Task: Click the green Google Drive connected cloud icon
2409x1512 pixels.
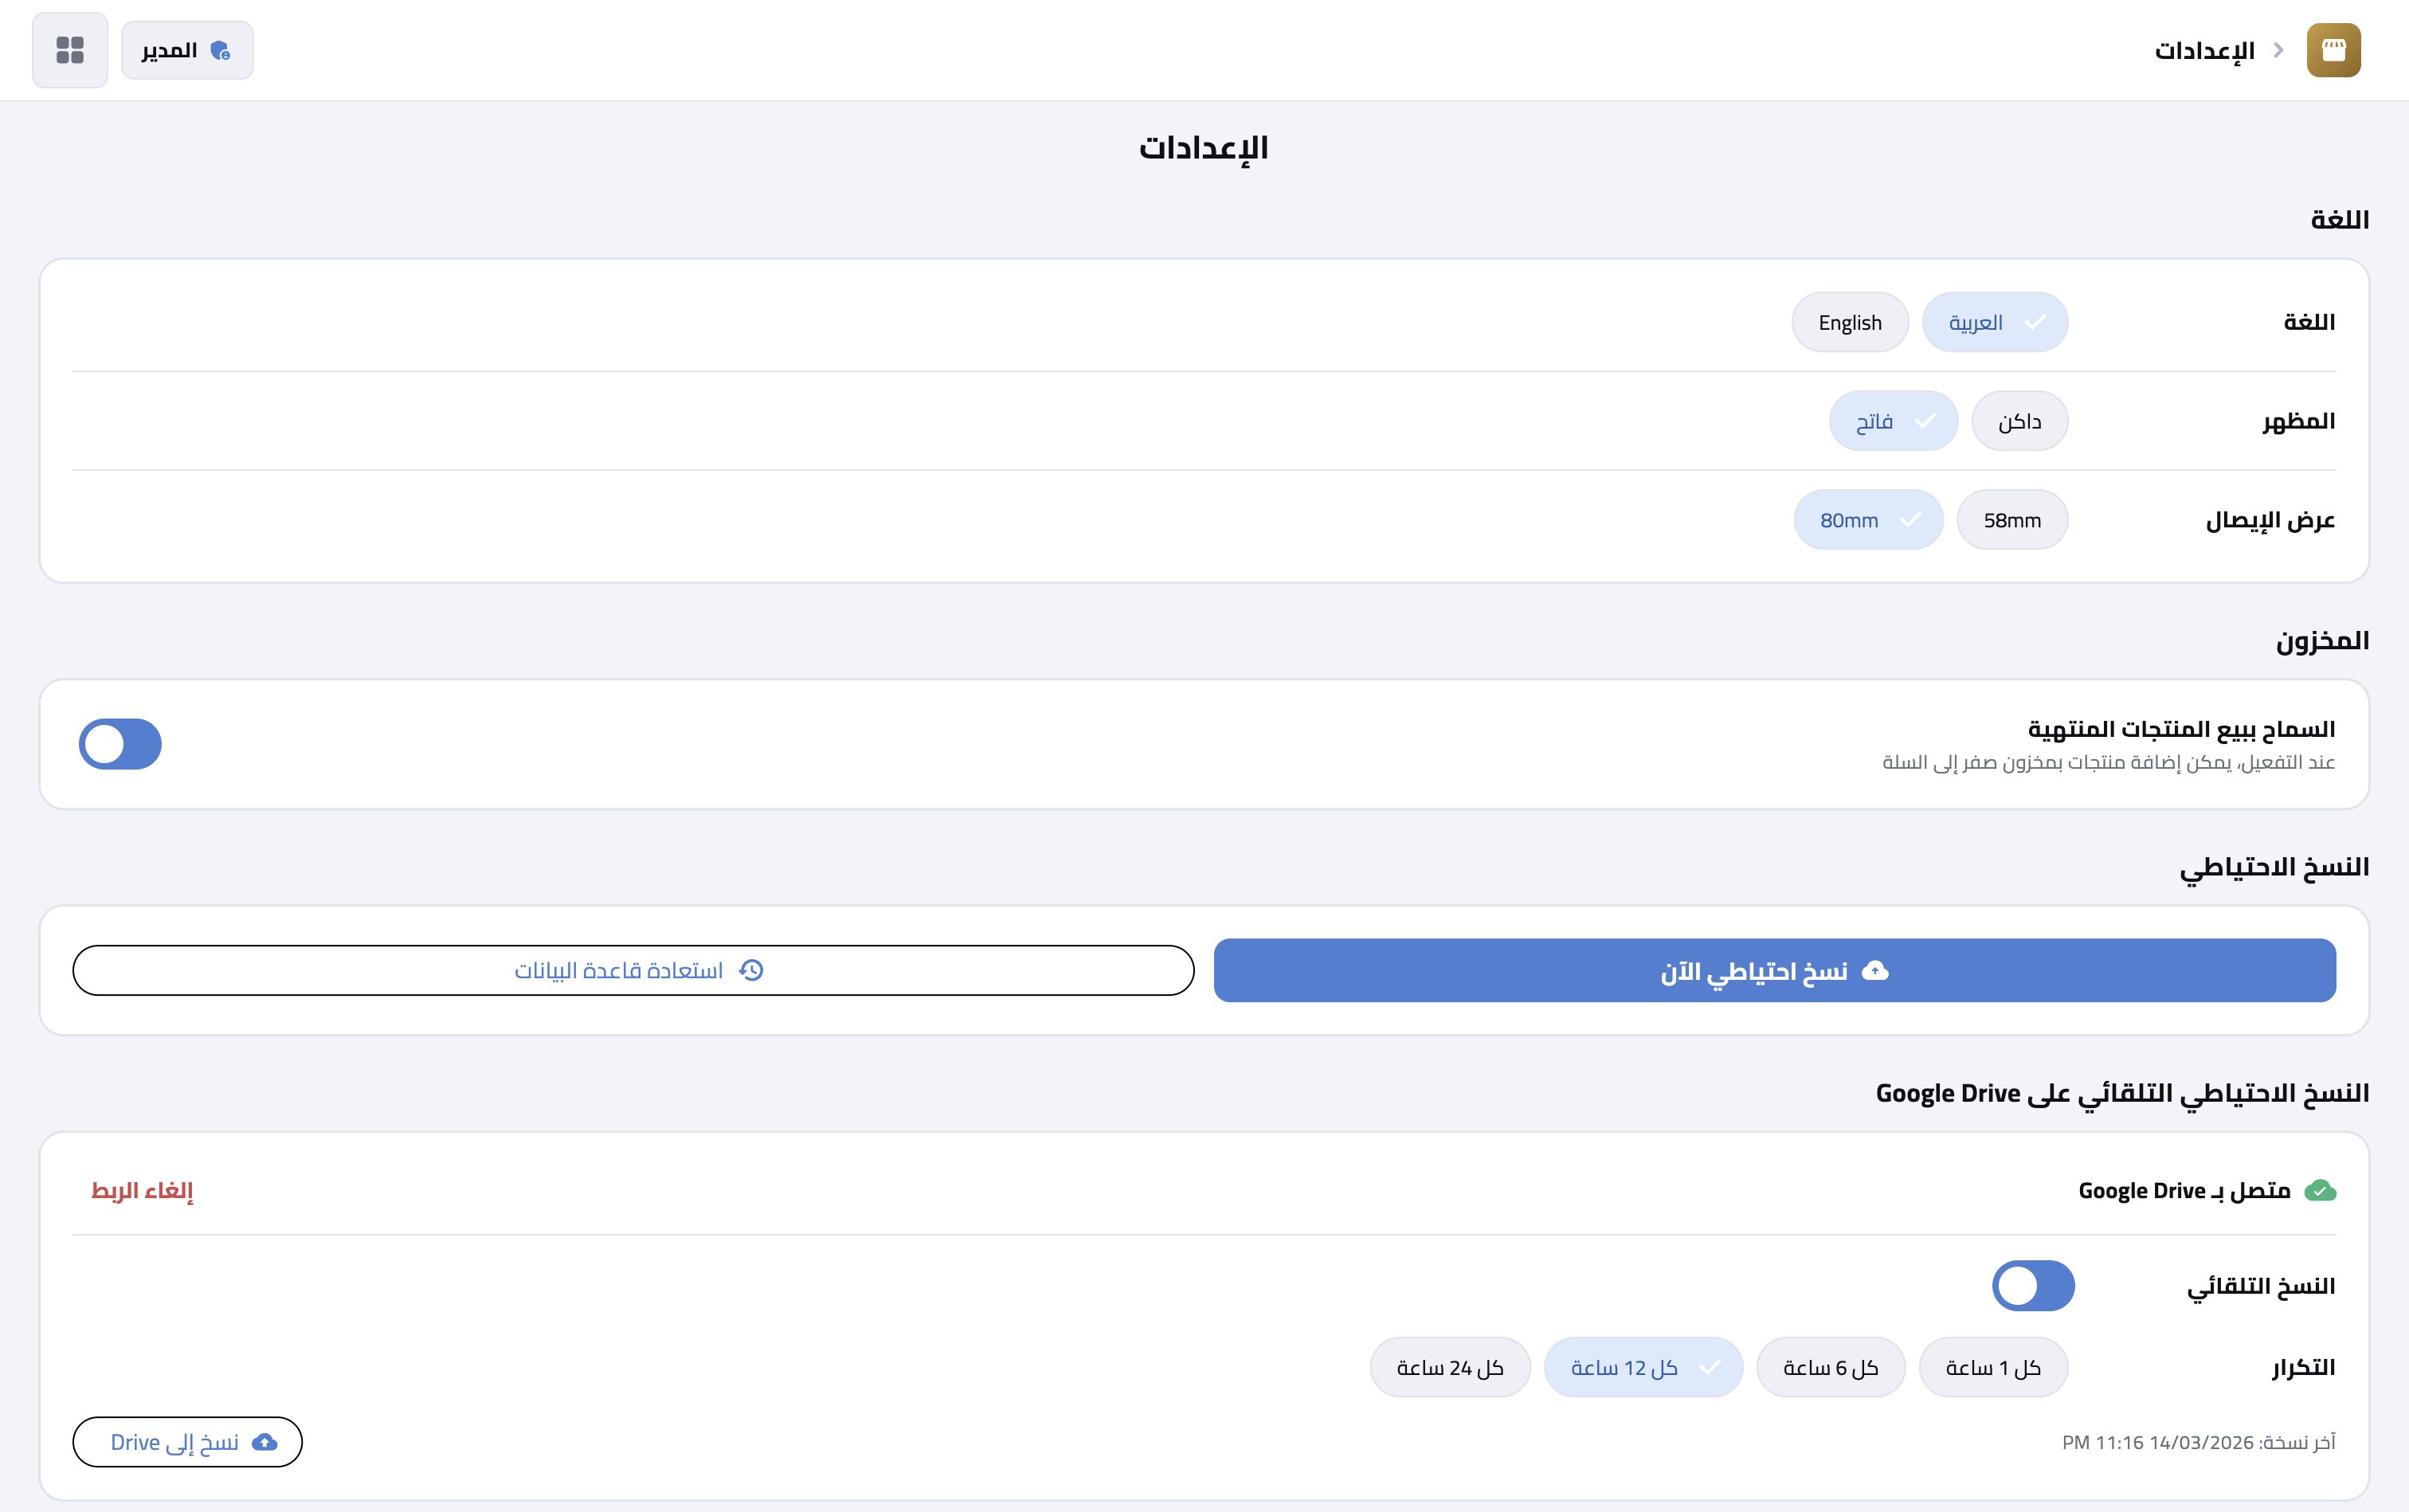Action: click(2318, 1189)
